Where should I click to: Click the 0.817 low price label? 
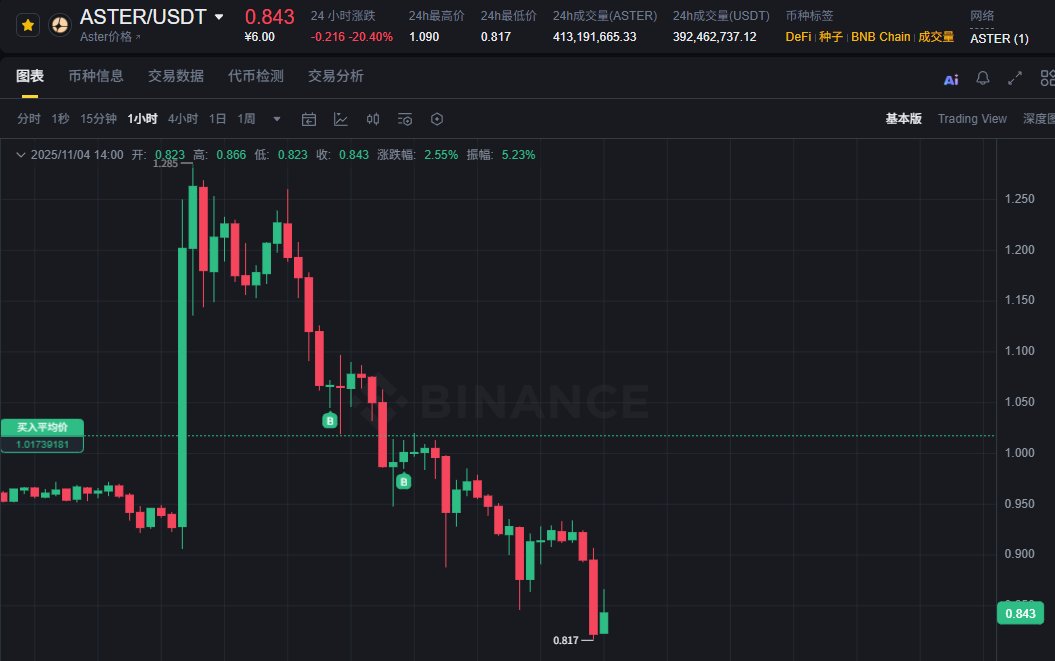pos(566,640)
